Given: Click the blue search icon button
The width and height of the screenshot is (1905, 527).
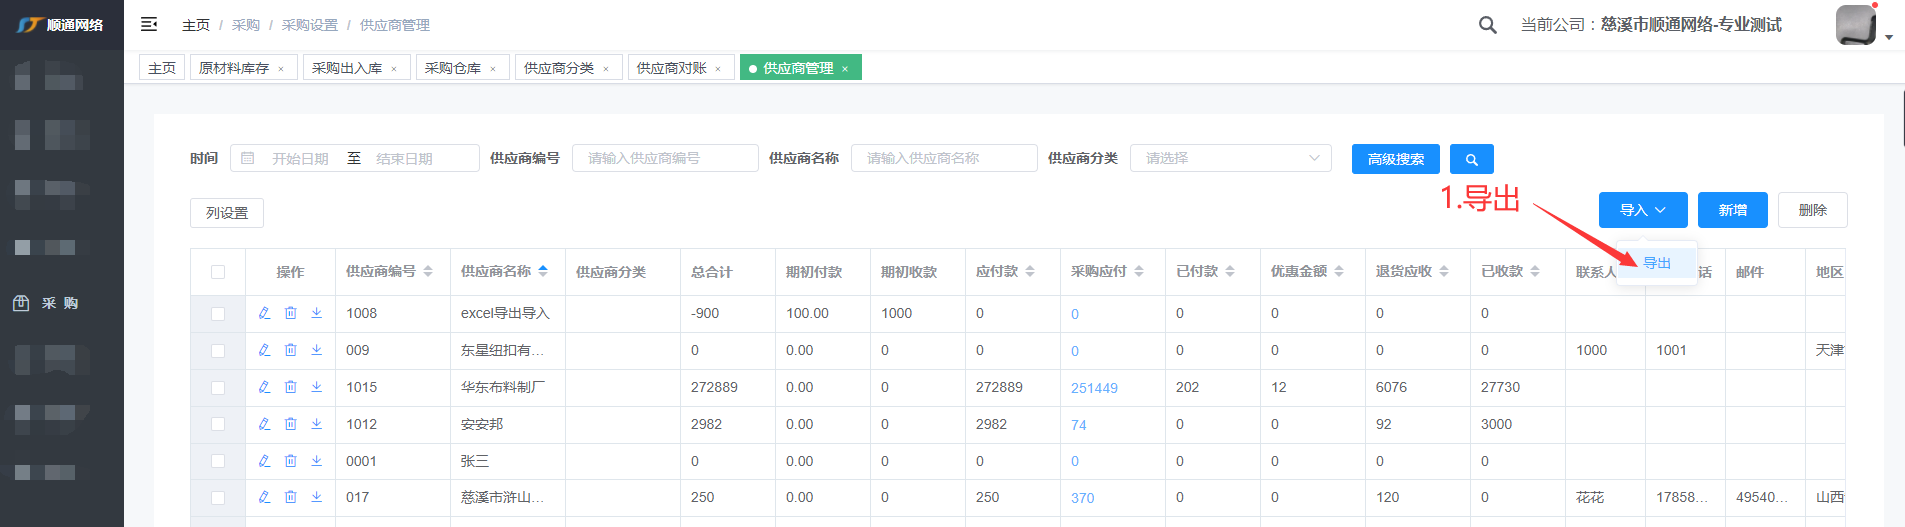Looking at the screenshot, I should click(x=1471, y=159).
